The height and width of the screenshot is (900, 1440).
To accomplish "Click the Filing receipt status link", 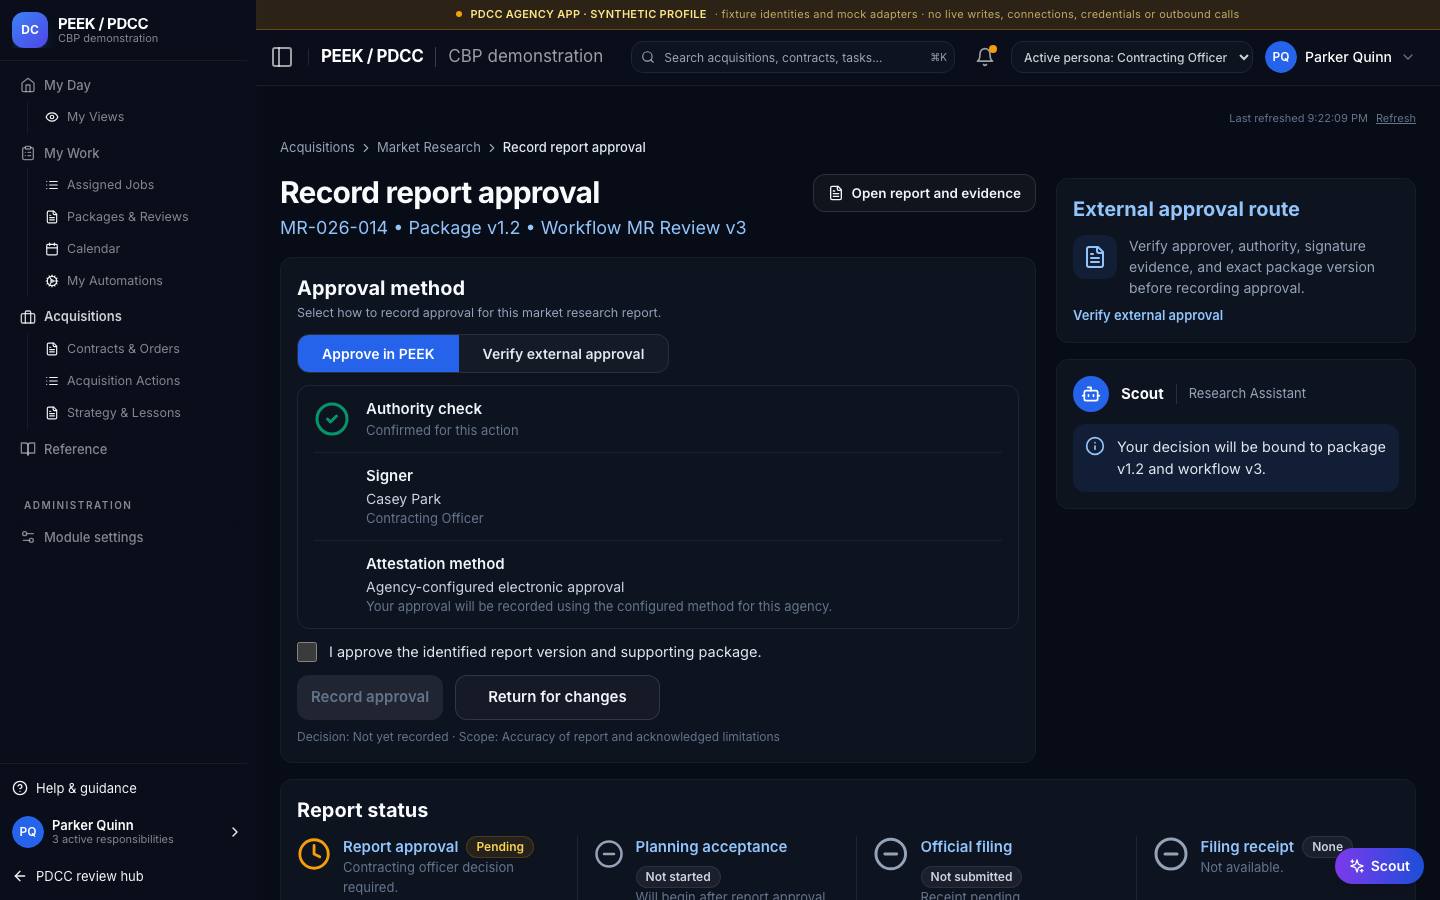I will pyautogui.click(x=1247, y=847).
